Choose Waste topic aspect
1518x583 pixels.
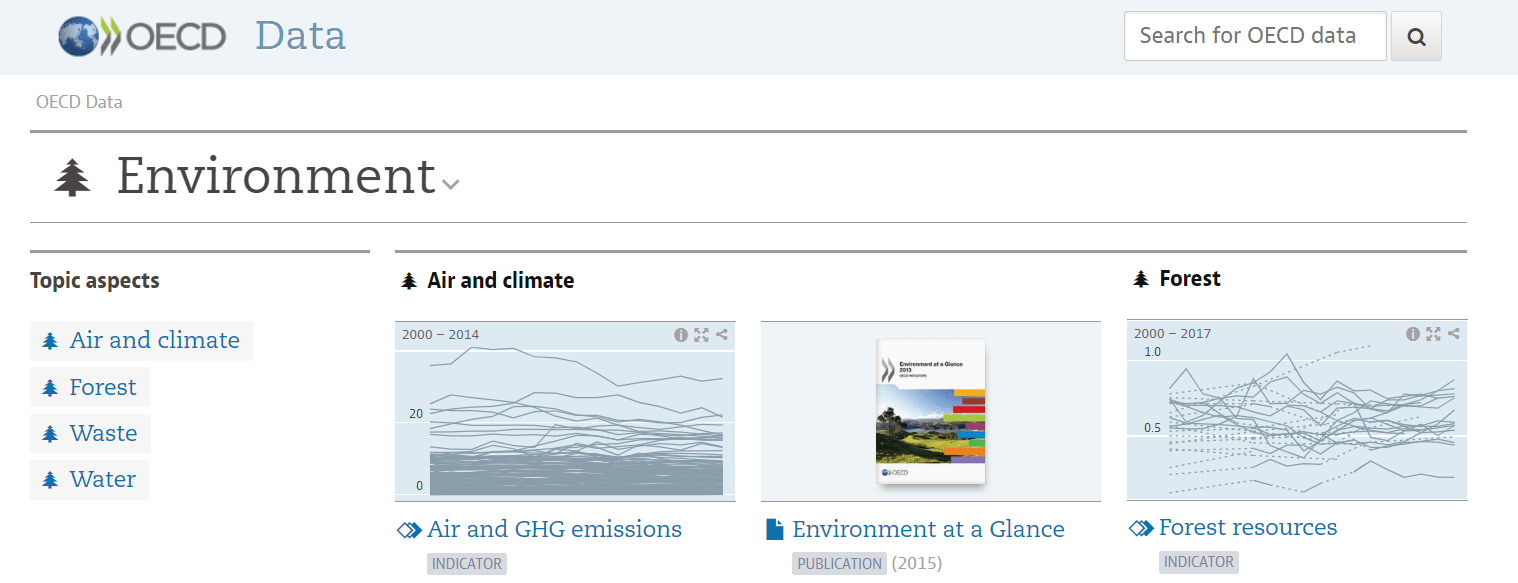click(x=103, y=433)
